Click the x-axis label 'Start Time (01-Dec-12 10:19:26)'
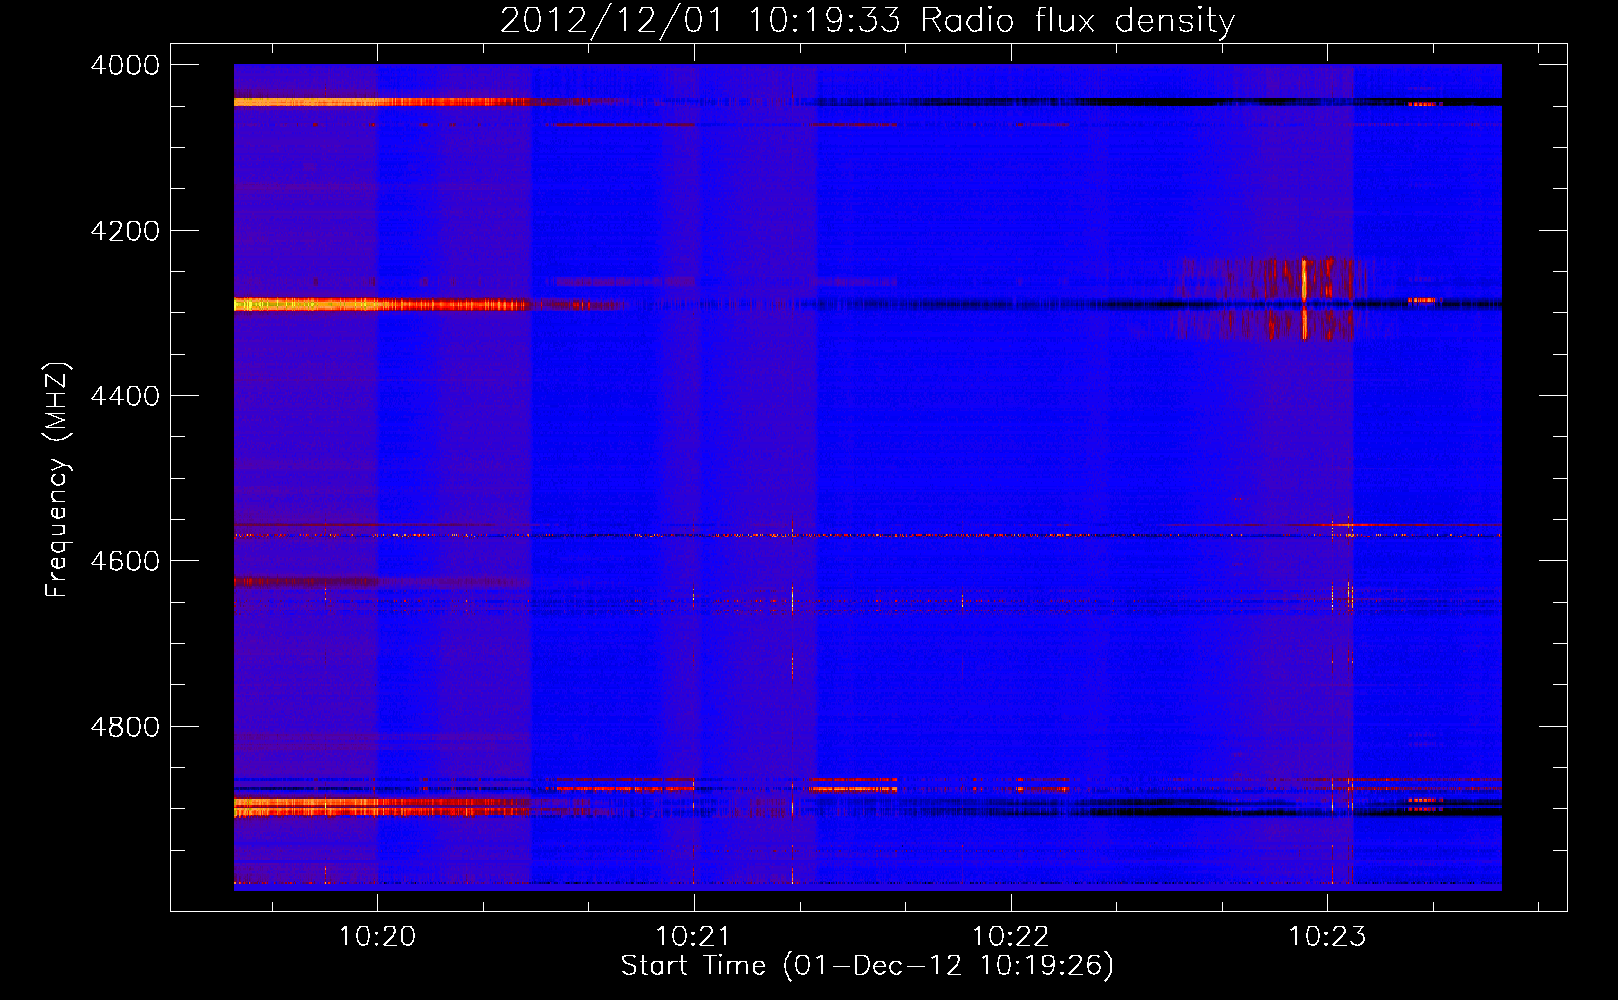Screen dimensions: 1618x1000 (867, 966)
